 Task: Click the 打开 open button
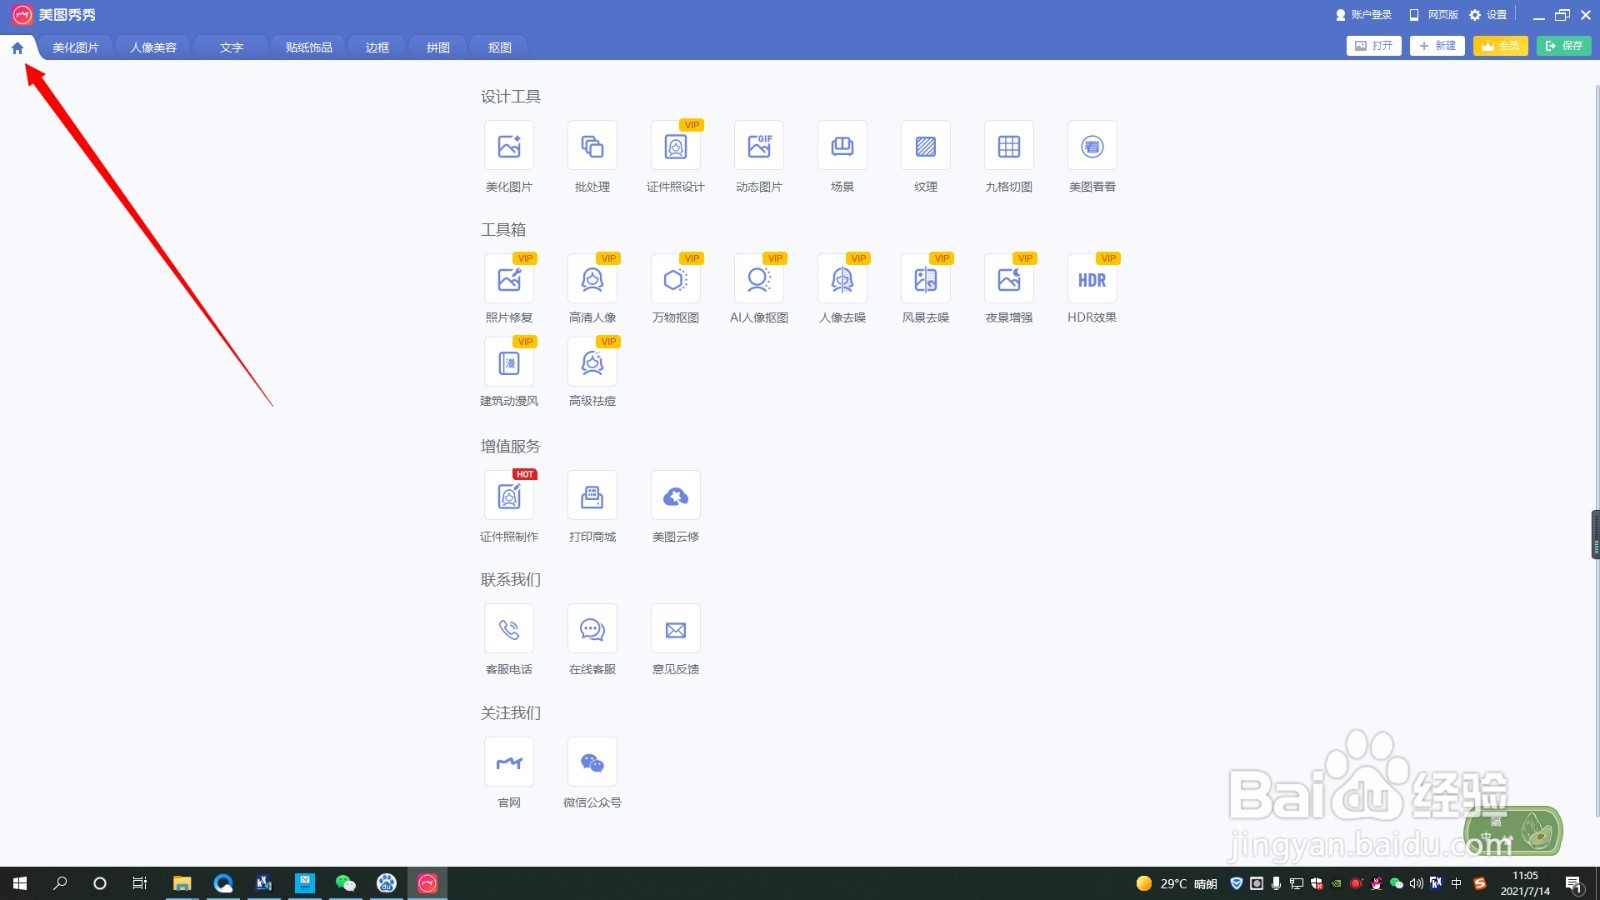click(x=1374, y=46)
